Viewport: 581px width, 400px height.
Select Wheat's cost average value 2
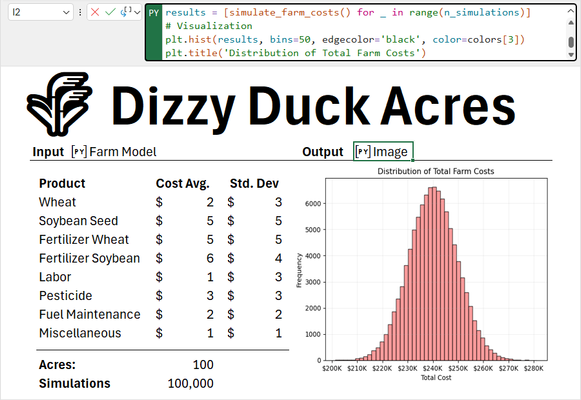[210, 202]
